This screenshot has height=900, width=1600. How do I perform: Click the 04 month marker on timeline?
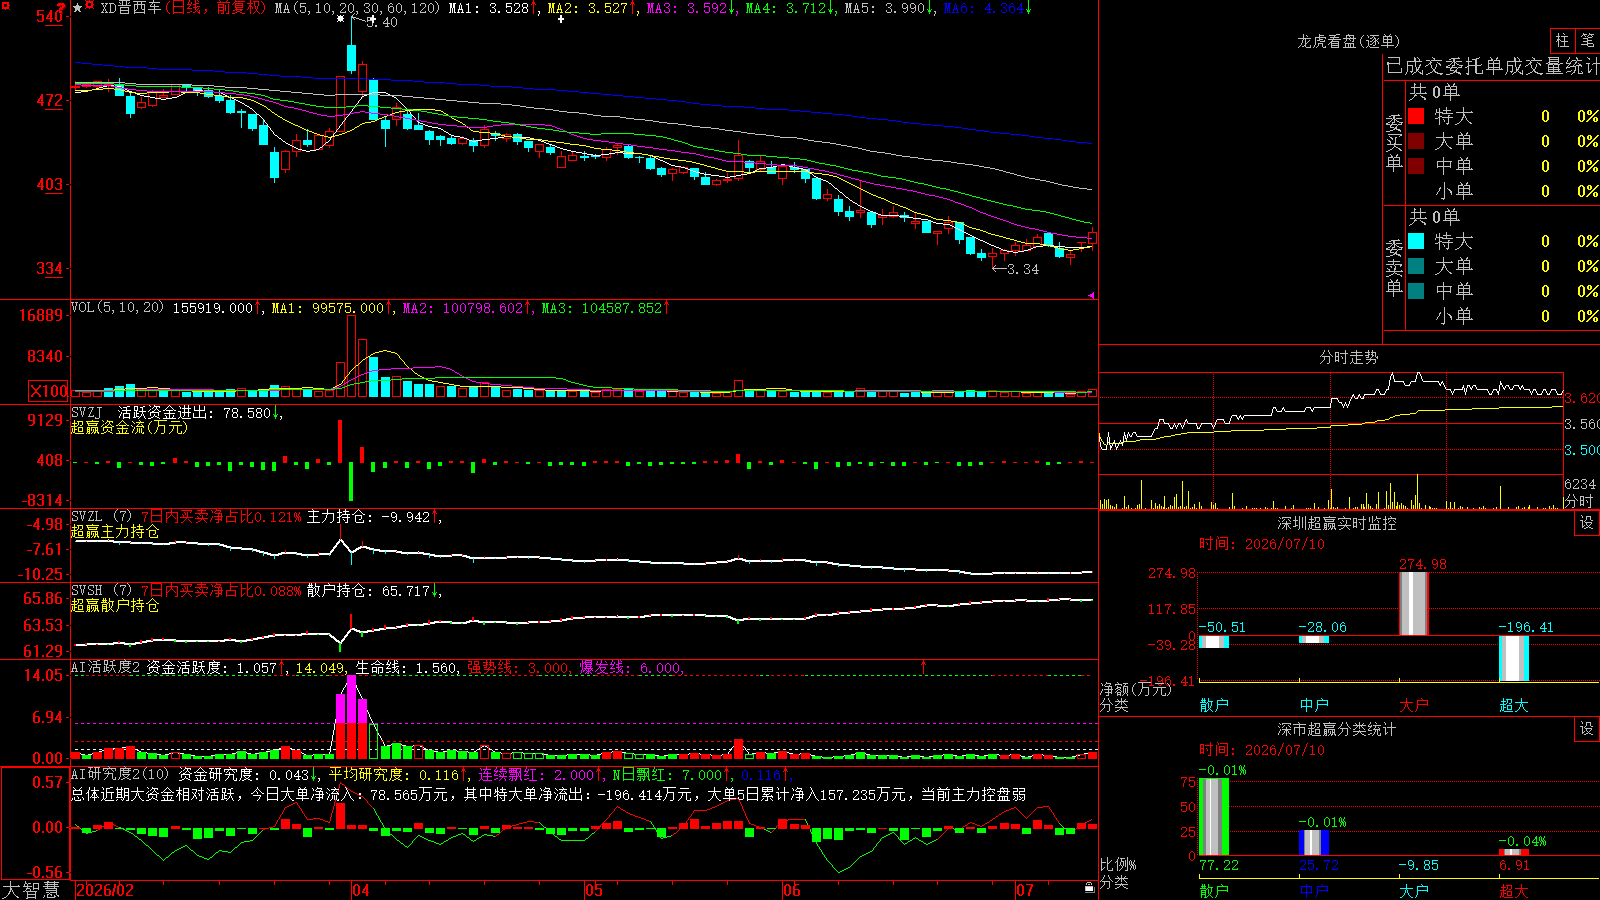click(360, 890)
